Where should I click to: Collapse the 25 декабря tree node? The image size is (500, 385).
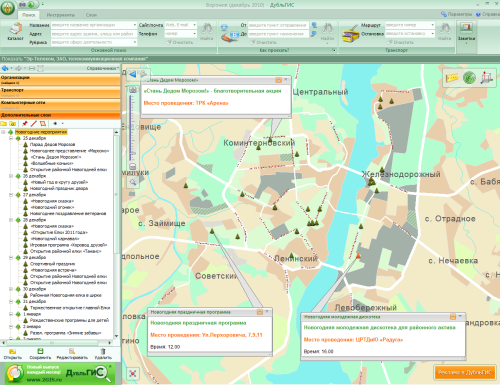11,138
